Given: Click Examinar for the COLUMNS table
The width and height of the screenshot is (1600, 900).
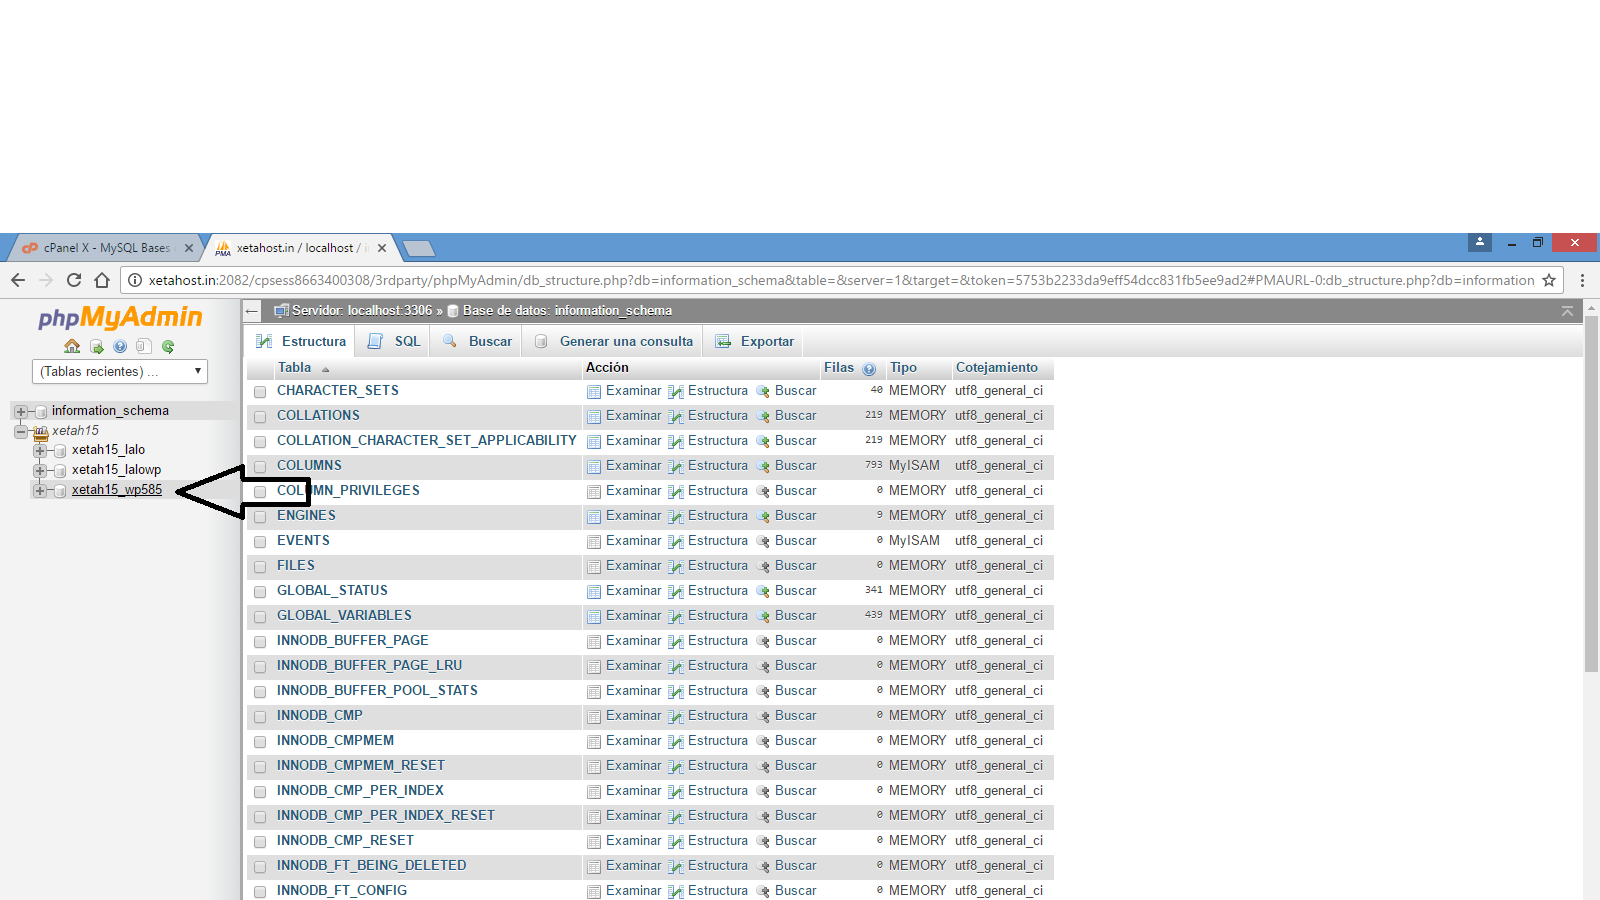Looking at the screenshot, I should coord(633,466).
